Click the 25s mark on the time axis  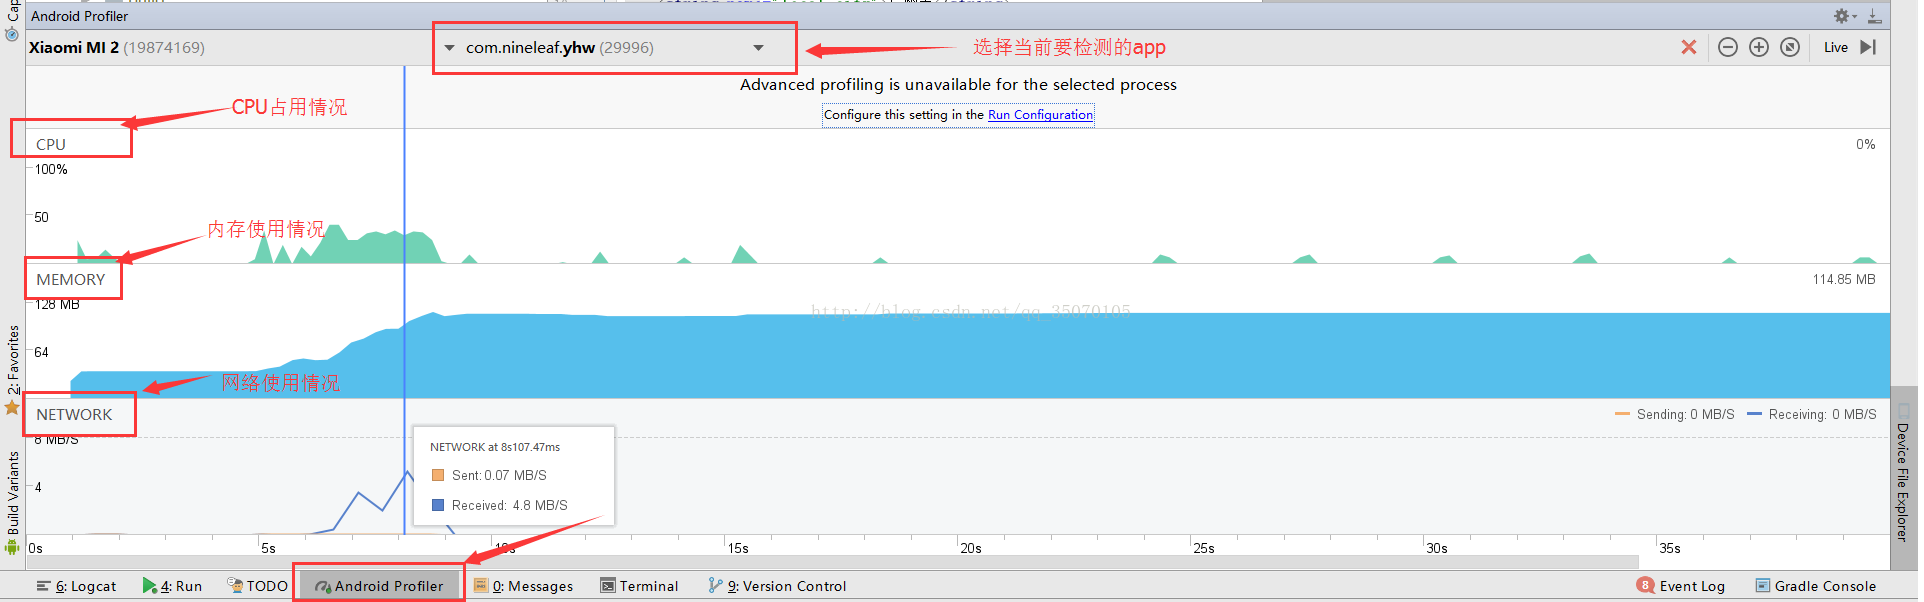pyautogui.click(x=1204, y=548)
